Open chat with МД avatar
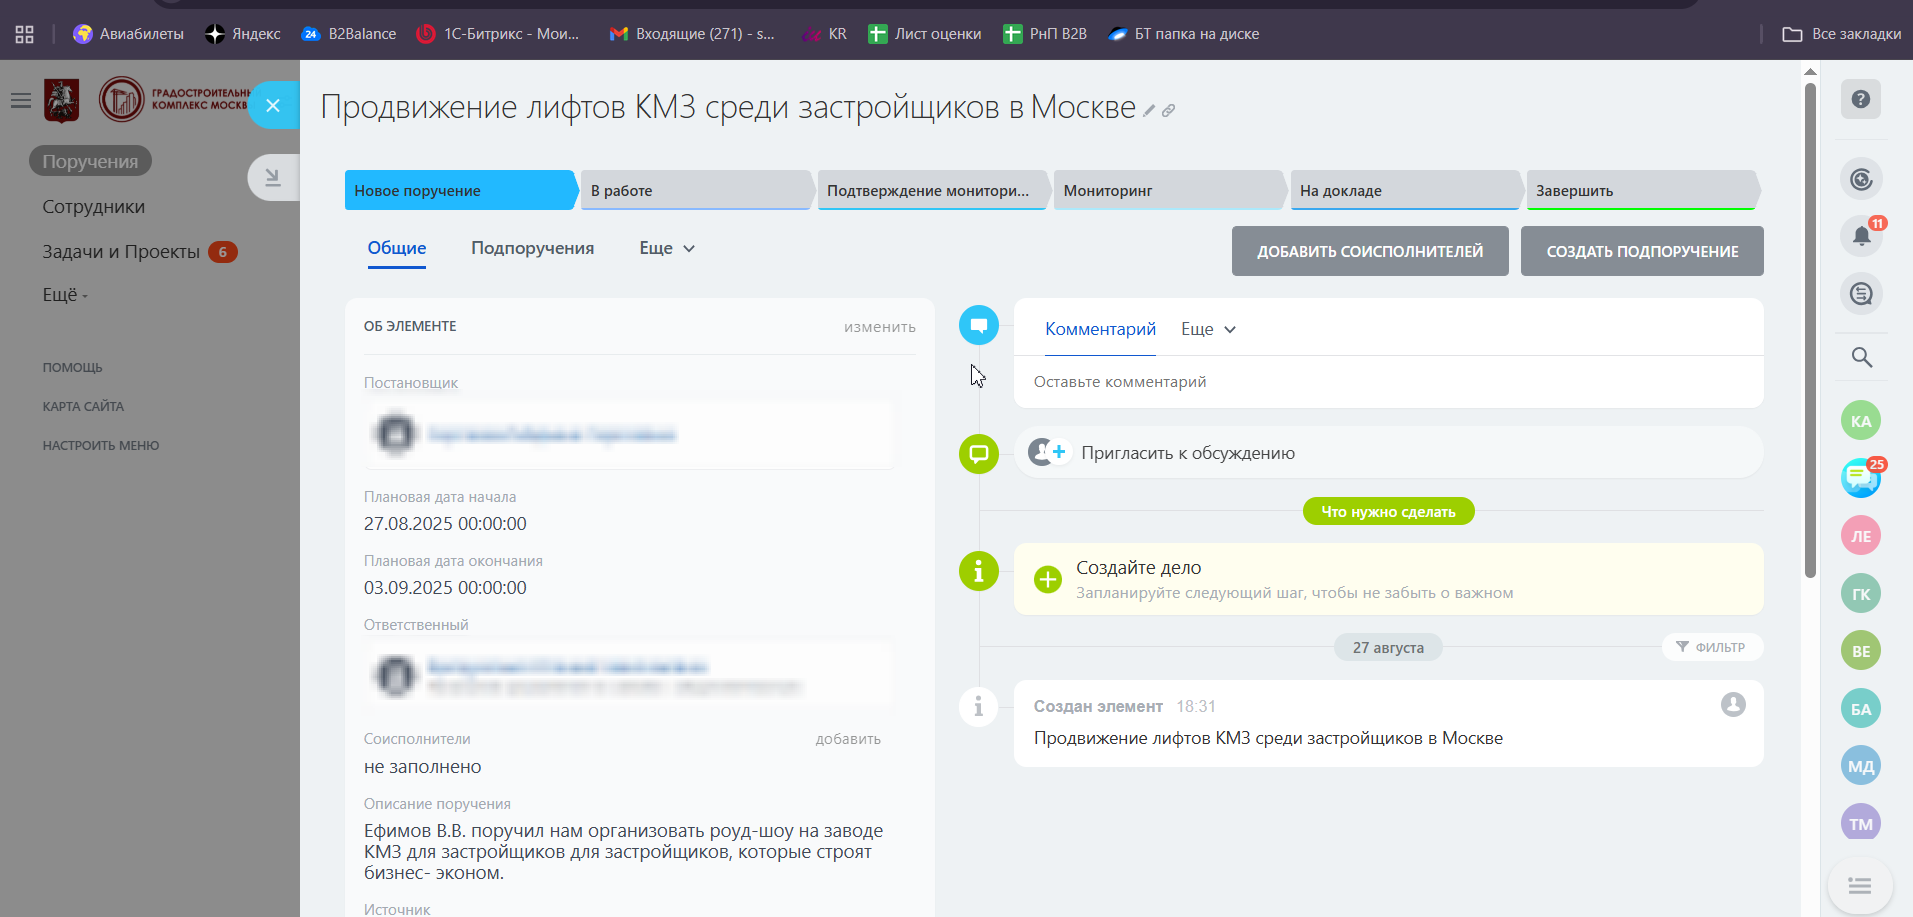The image size is (1913, 917). [1861, 766]
